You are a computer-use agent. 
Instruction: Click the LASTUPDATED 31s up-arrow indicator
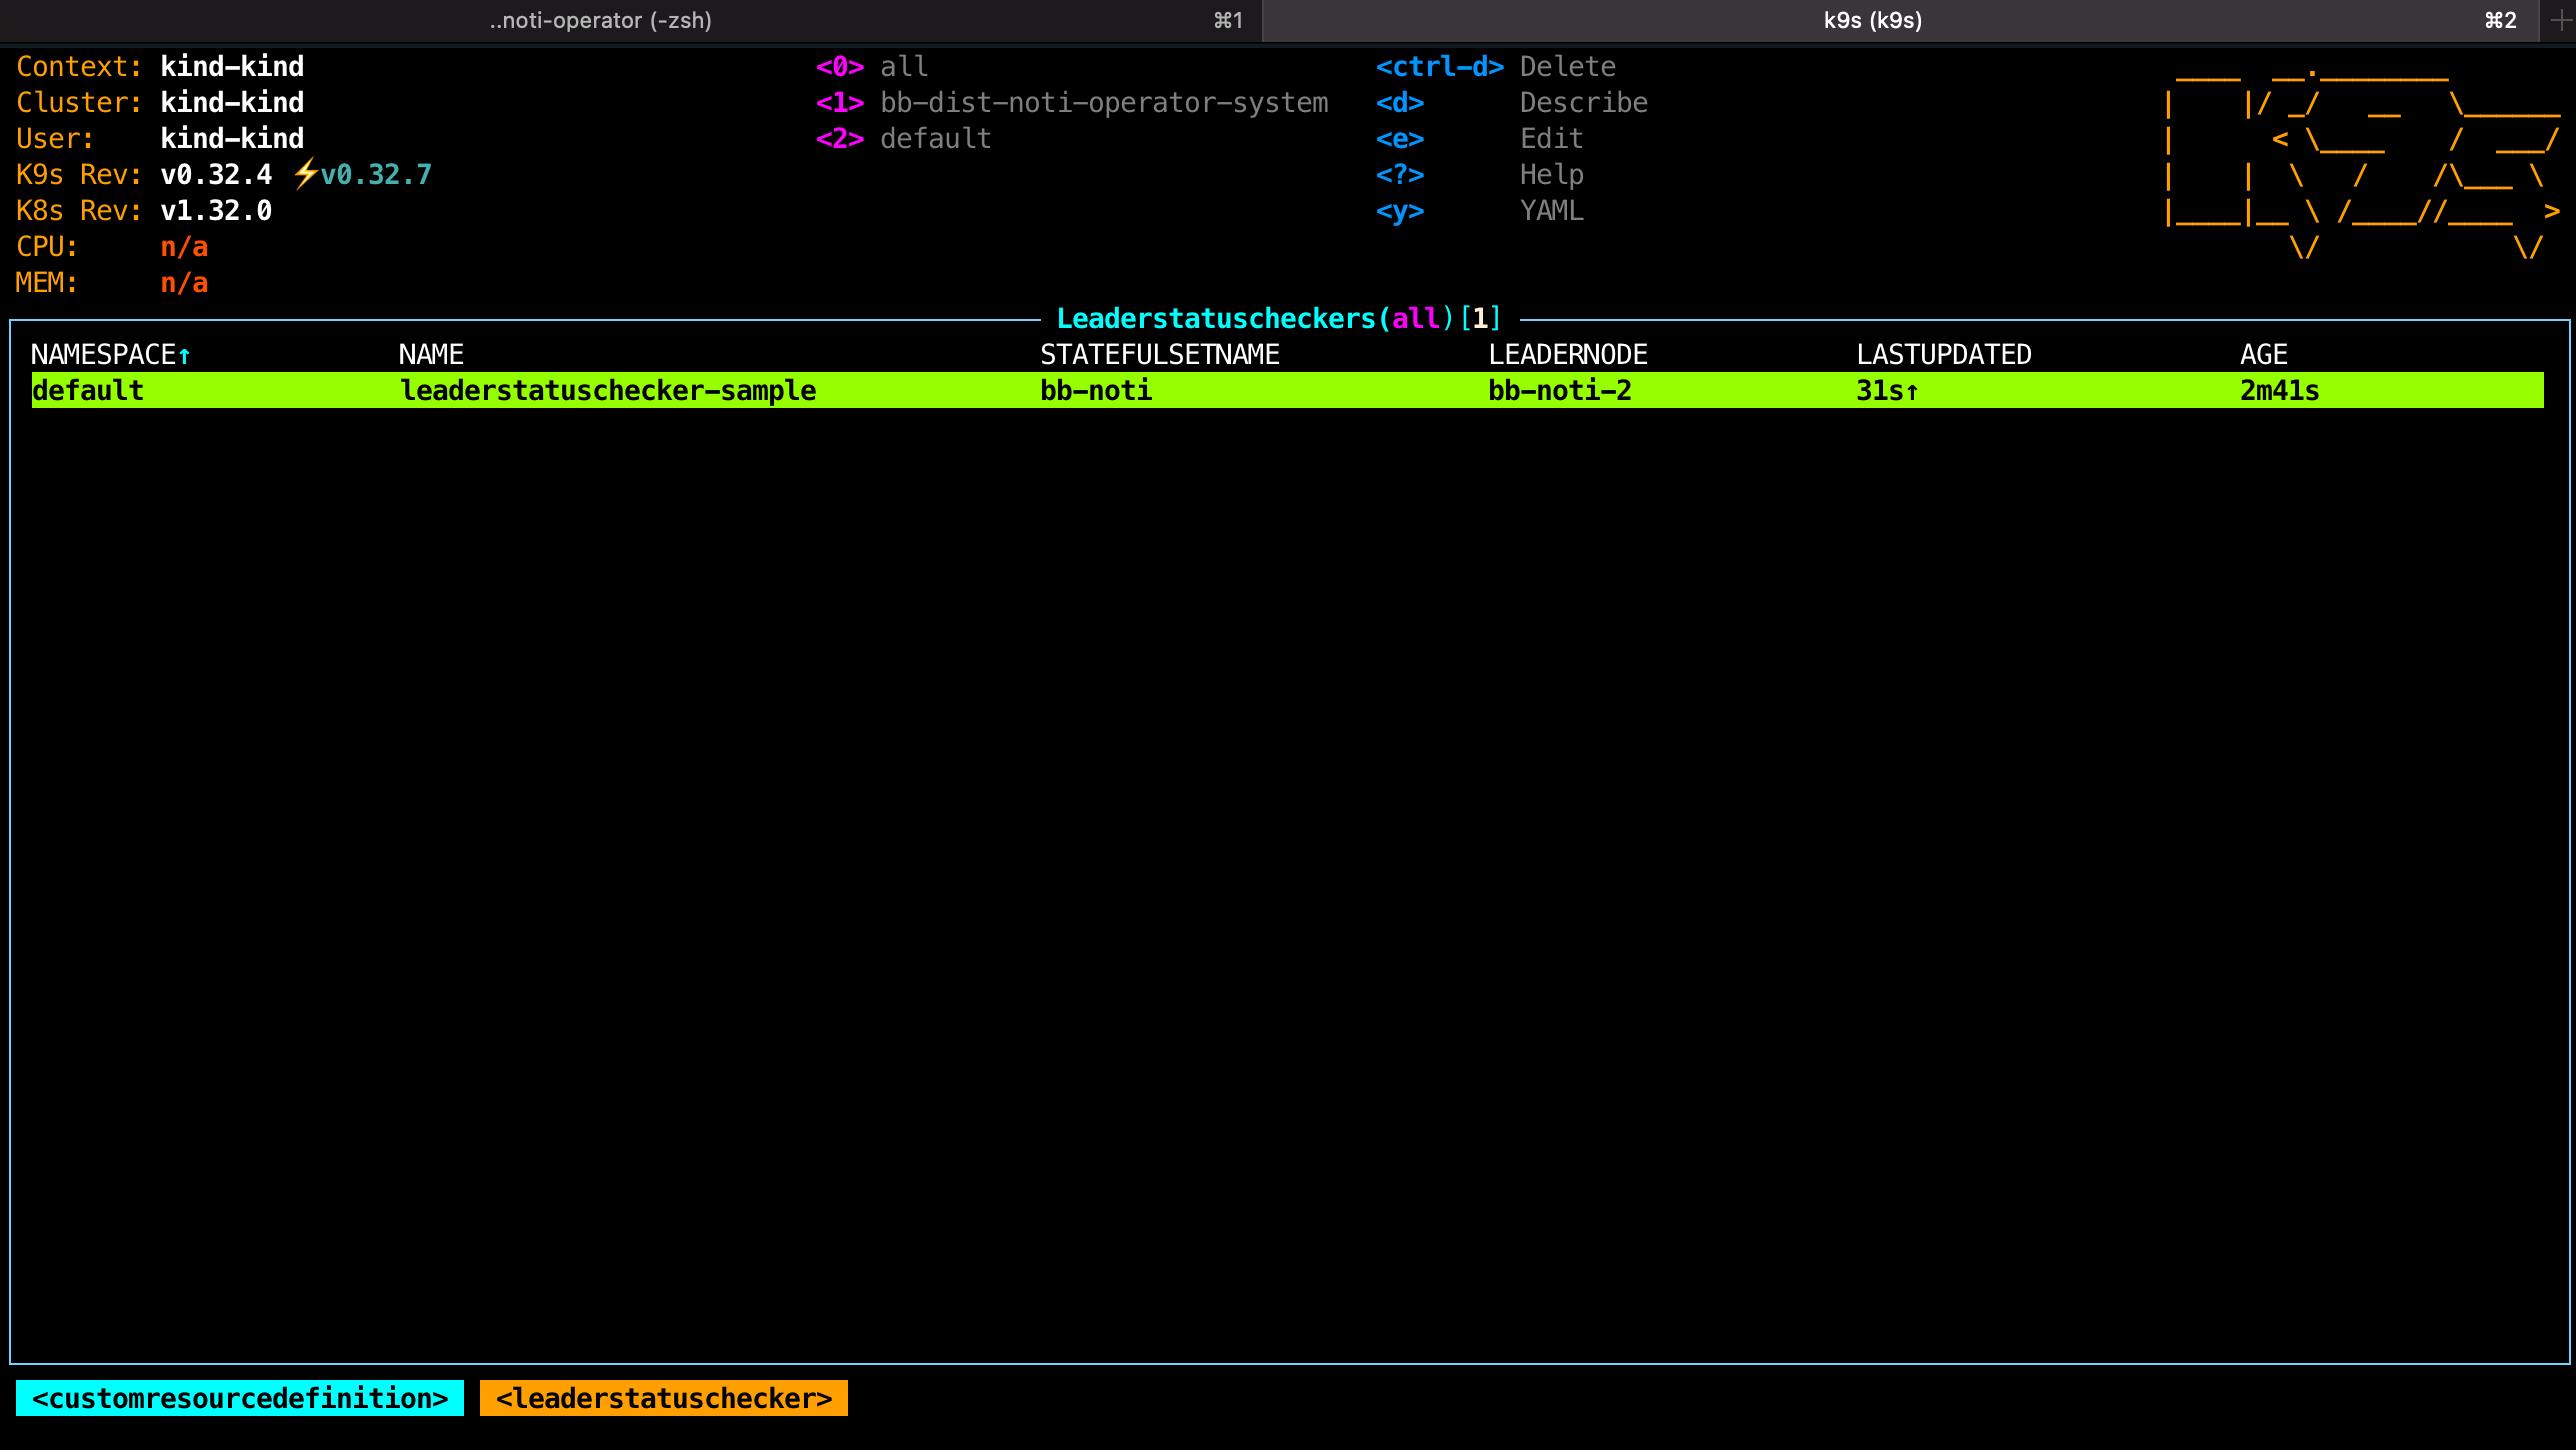tap(1912, 391)
